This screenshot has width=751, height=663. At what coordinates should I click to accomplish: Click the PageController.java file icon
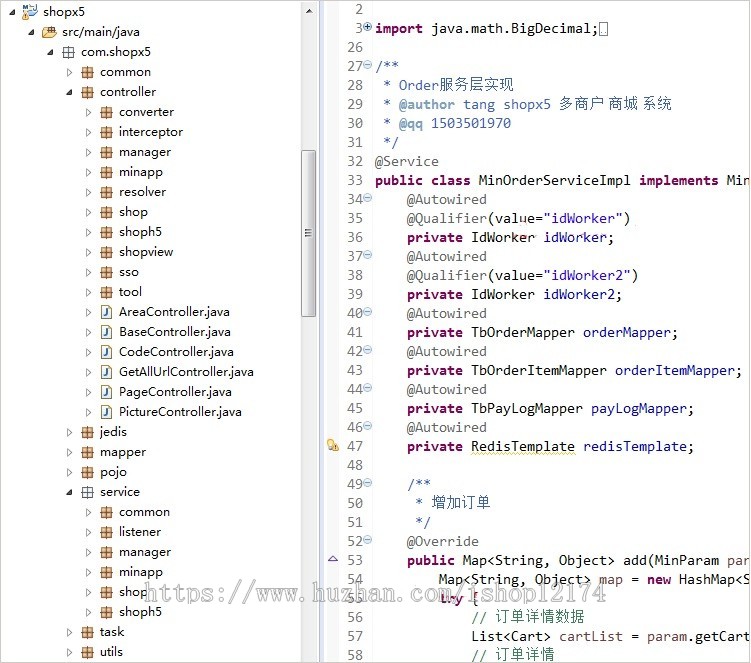(106, 392)
